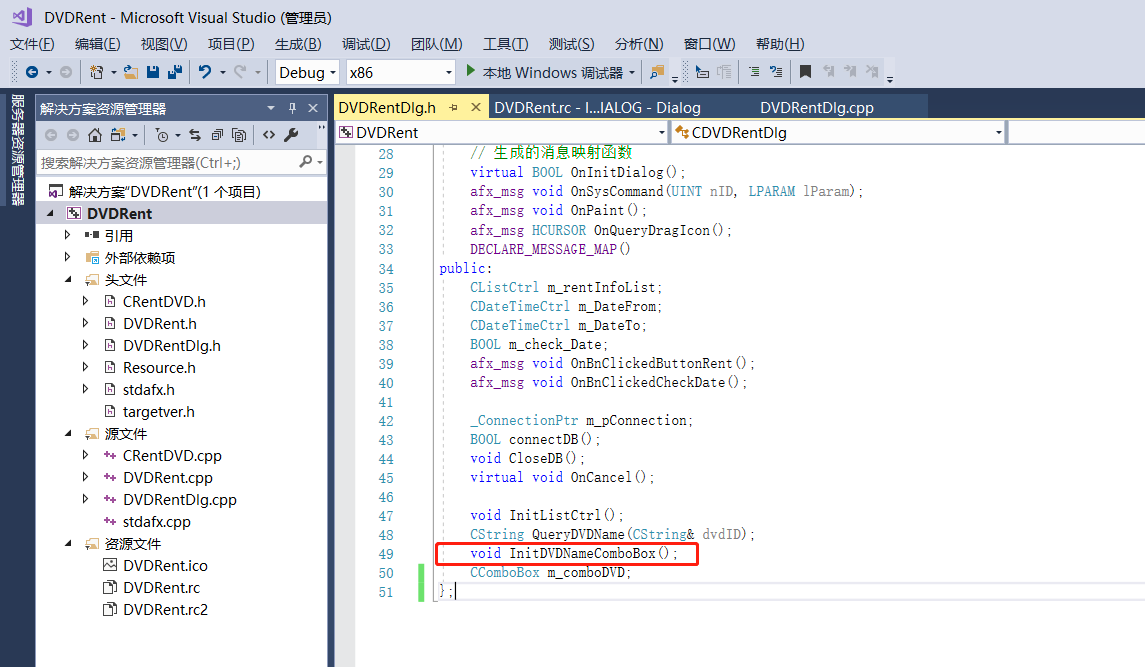Image resolution: width=1145 pixels, height=667 pixels.
Task: Click the Pending Changes Filter clock icon
Action: point(162,135)
